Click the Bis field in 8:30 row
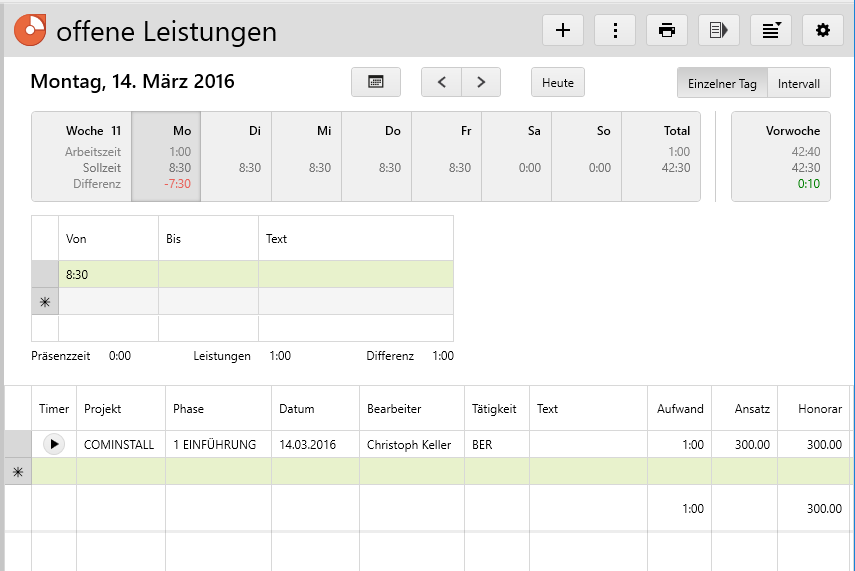 point(208,274)
